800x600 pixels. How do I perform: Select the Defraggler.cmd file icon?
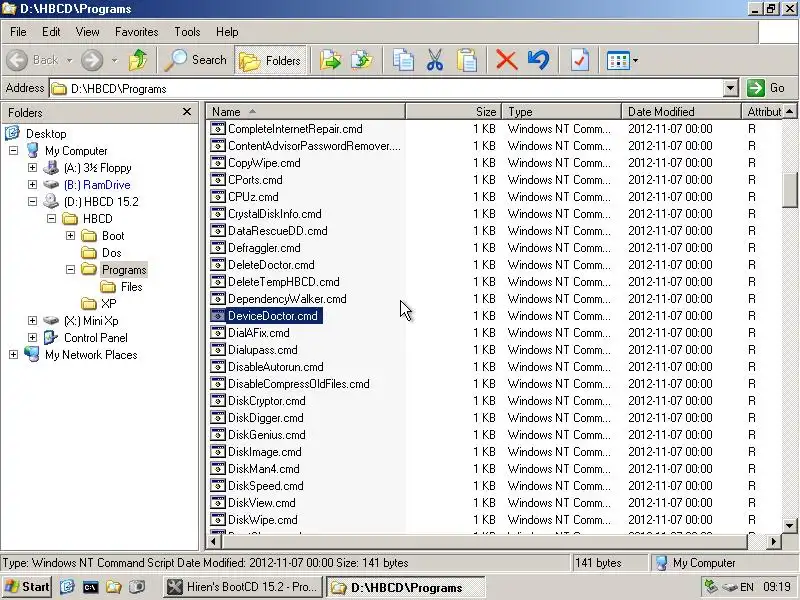coord(218,247)
